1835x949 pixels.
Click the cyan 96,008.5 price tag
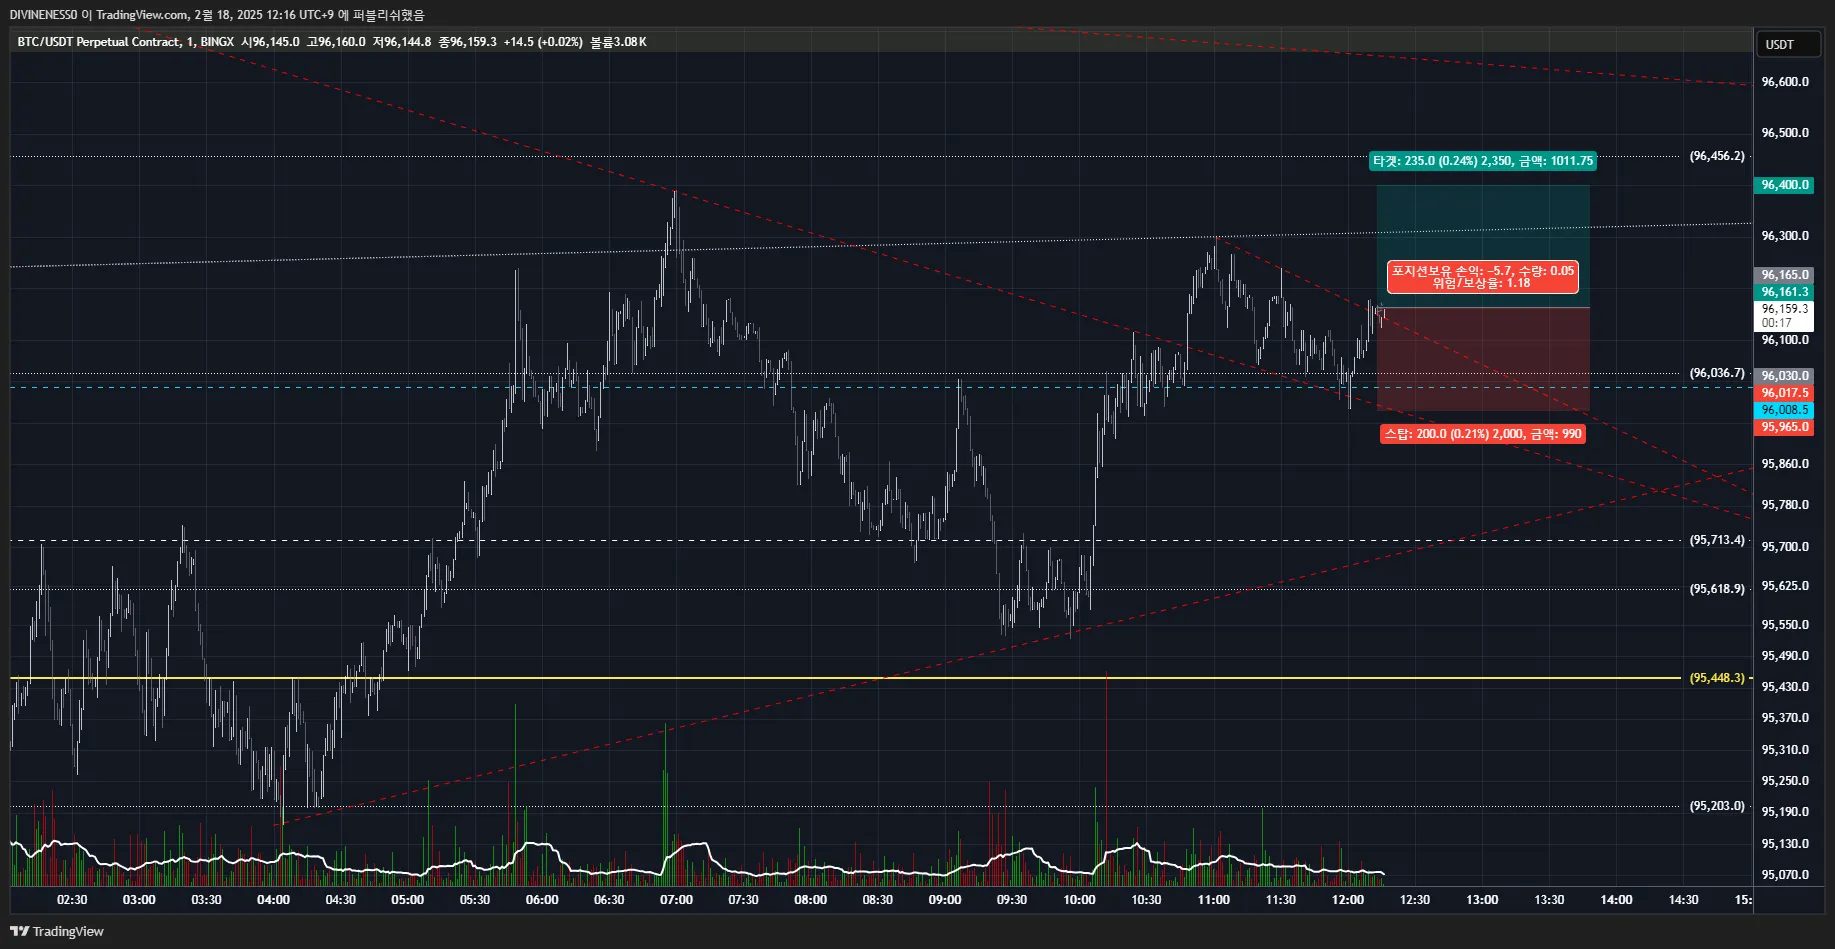[x=1784, y=410]
